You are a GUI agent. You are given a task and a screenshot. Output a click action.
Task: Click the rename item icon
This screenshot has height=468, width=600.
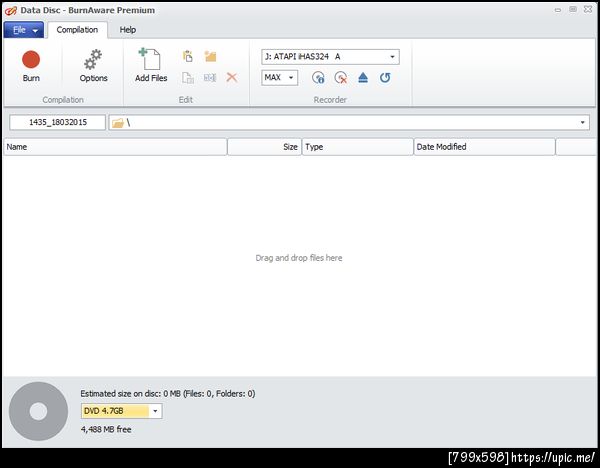[x=210, y=78]
